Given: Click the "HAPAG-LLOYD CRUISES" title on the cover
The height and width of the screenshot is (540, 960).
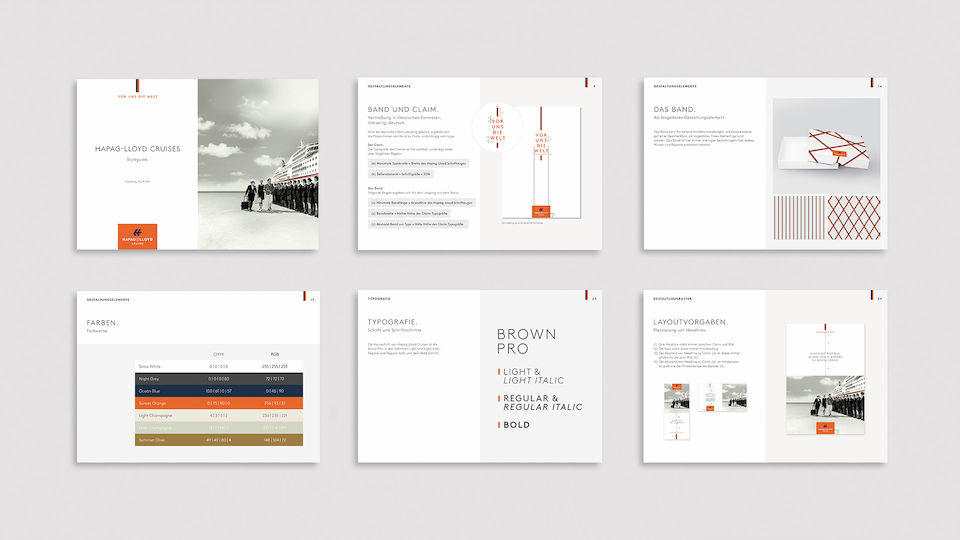Looking at the screenshot, I should tap(138, 149).
